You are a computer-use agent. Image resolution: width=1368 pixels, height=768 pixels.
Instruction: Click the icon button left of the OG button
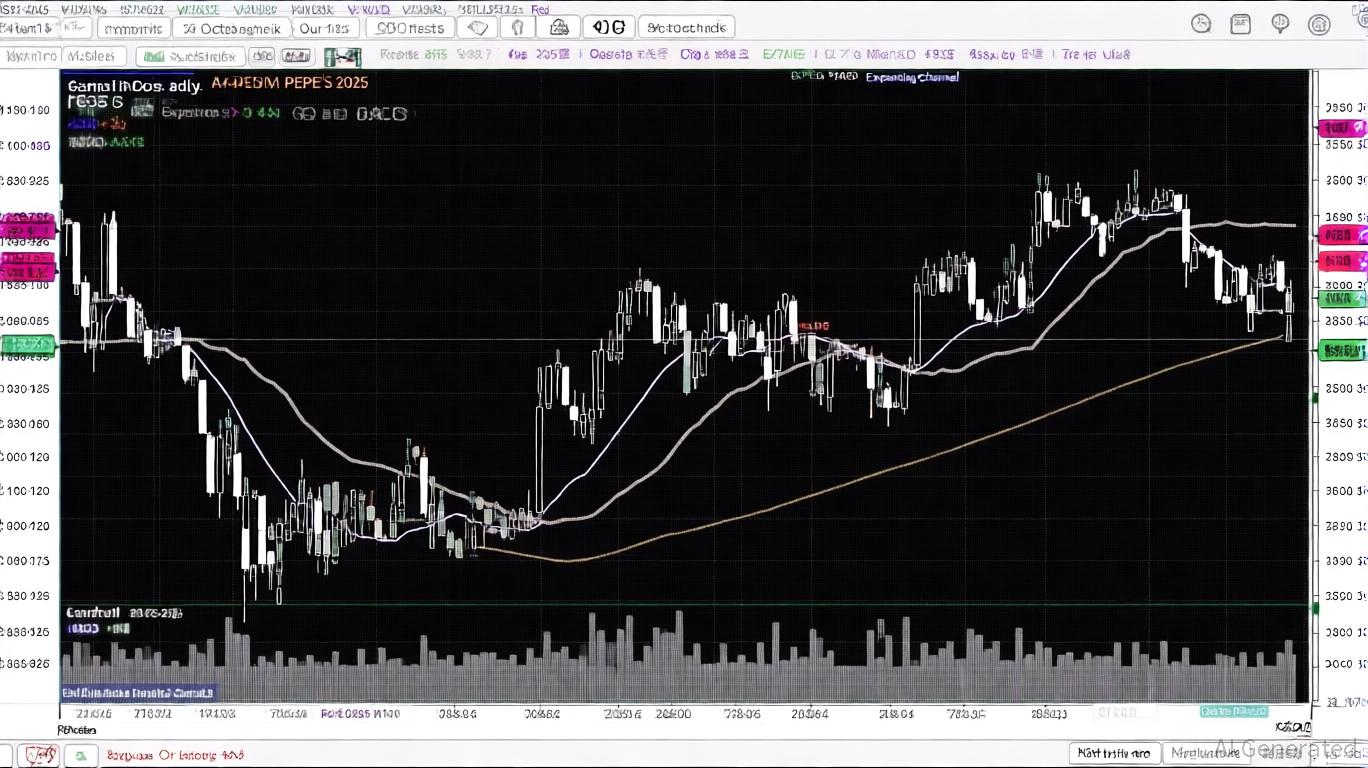point(559,28)
